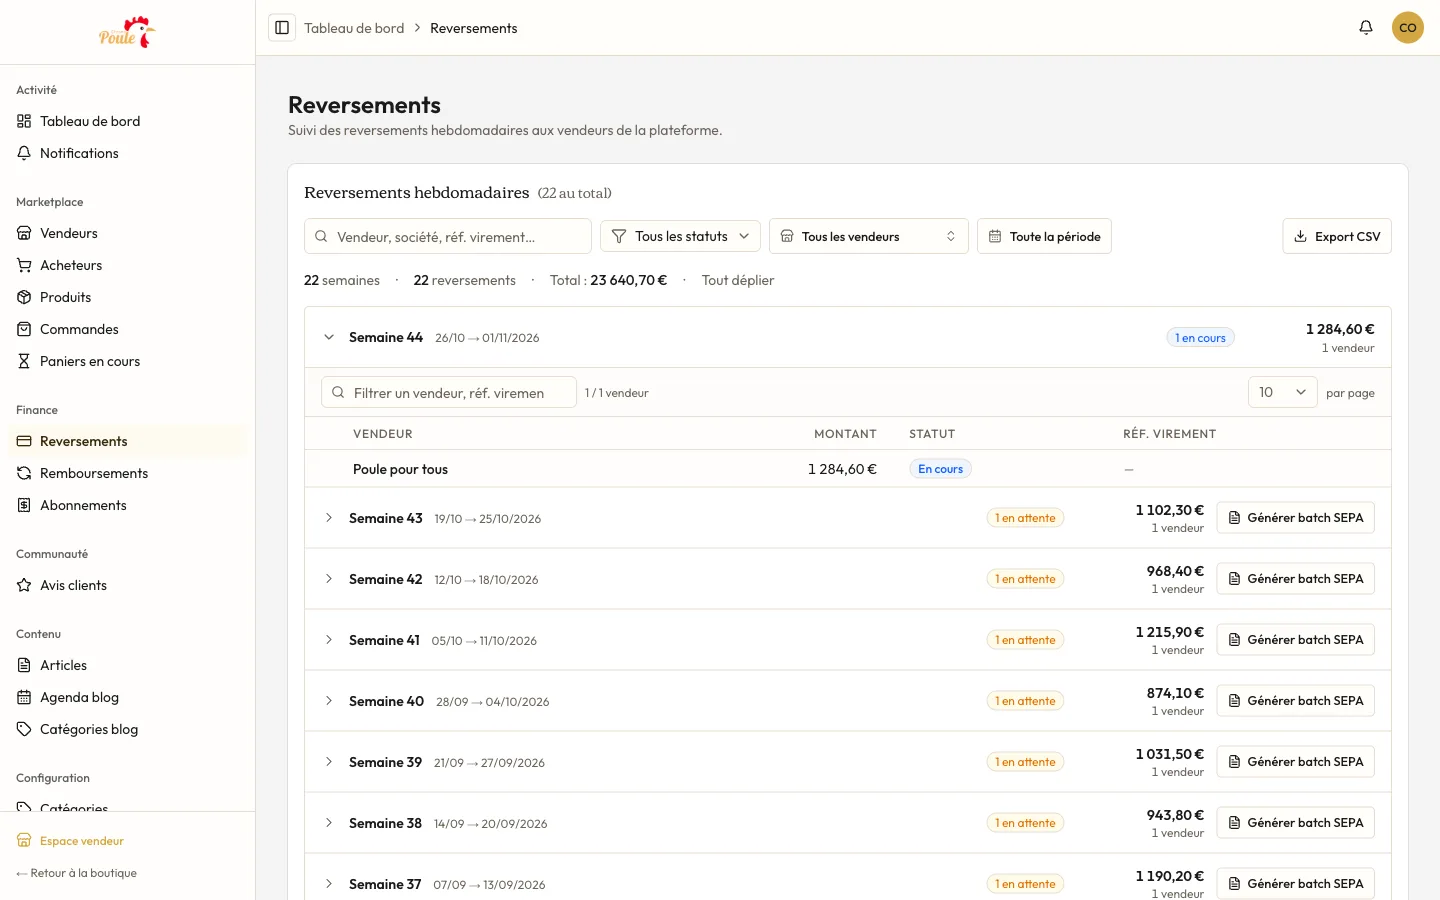Viewport: 1440px width, 900px height.
Task: Generate SEPA batch for Semaine 41
Action: pyautogui.click(x=1295, y=640)
